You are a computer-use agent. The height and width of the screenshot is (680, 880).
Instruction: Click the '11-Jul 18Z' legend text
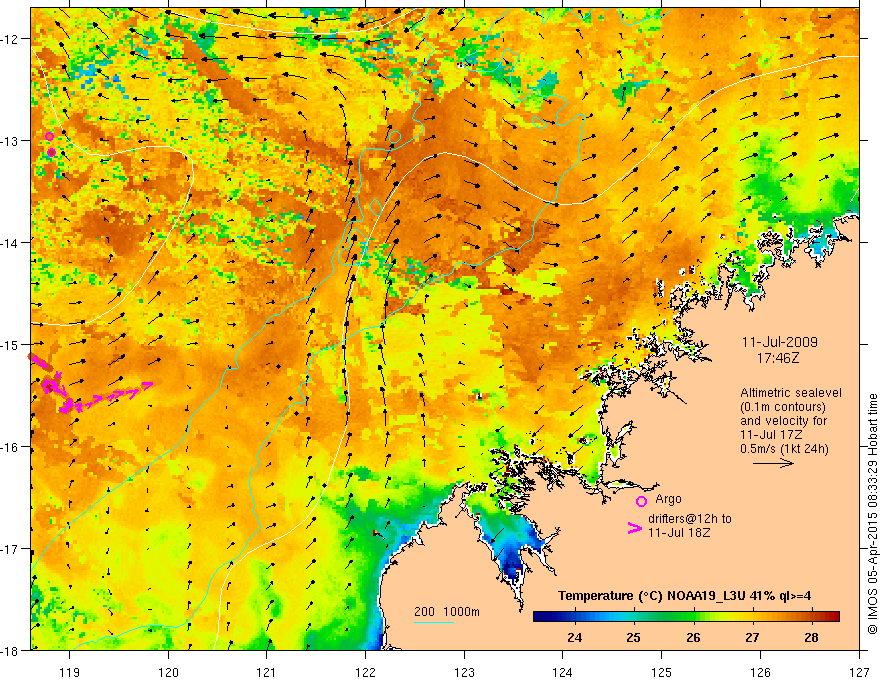[x=679, y=532]
